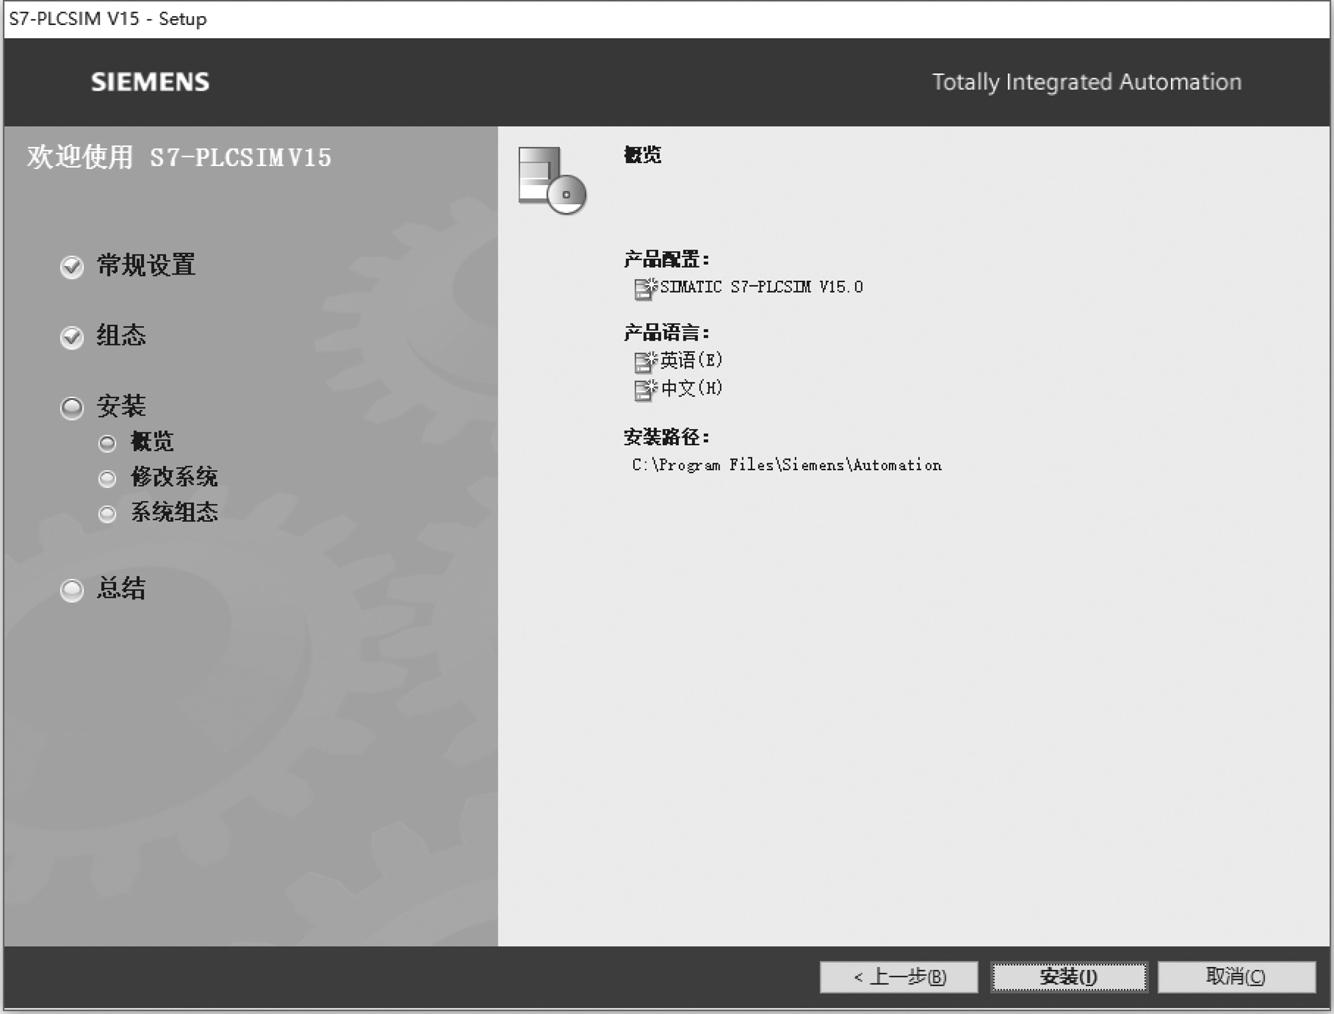Click the SIEMENS logo in header
This screenshot has width=1334, height=1014.
pyautogui.click(x=150, y=82)
